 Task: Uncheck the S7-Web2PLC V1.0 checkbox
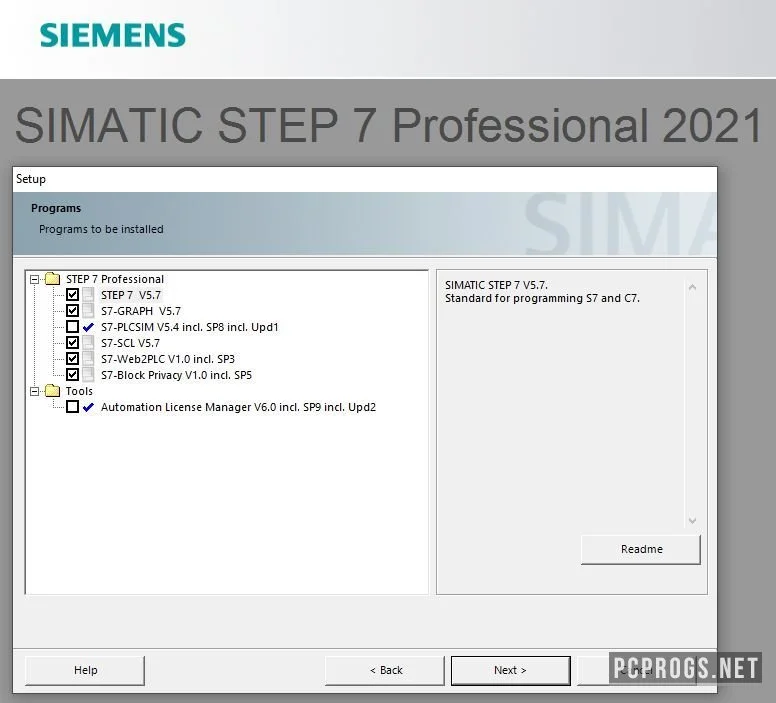(x=72, y=358)
